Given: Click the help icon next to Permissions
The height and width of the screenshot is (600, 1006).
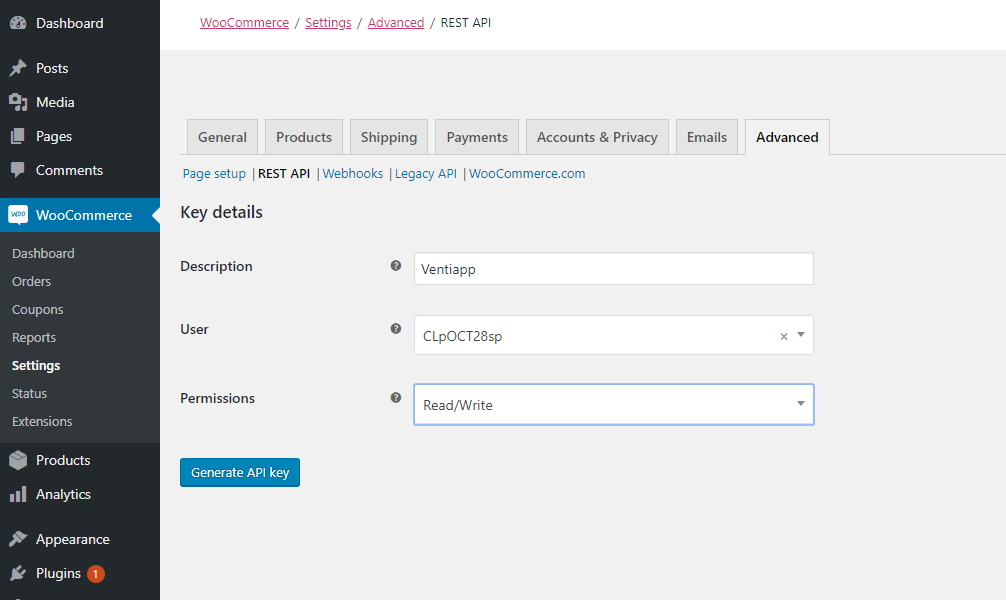Looking at the screenshot, I should [x=396, y=398].
